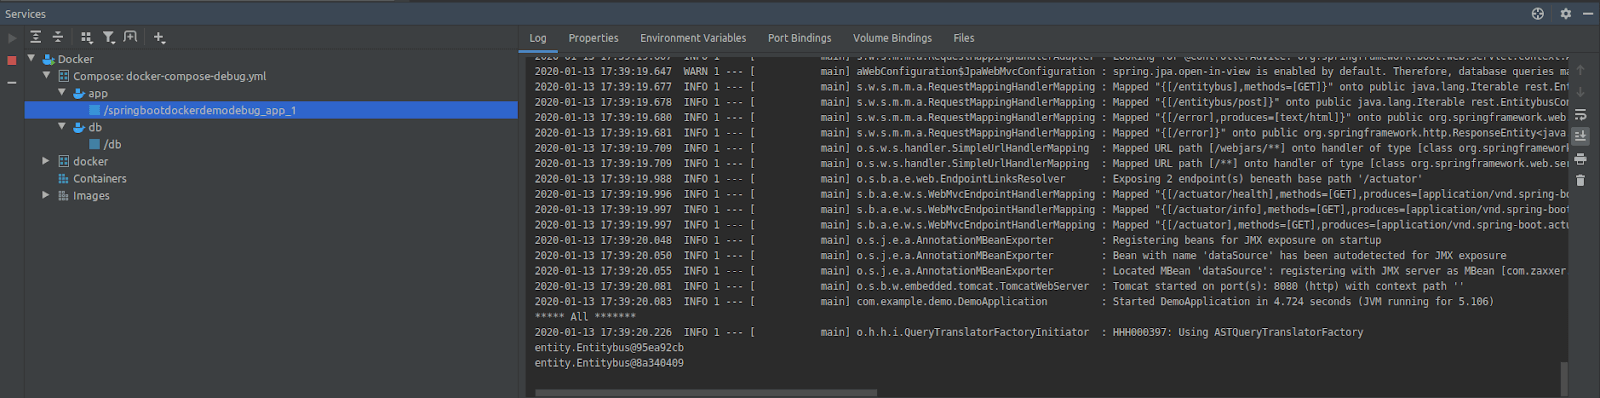Collapse the app service node
The image size is (1600, 398).
click(61, 92)
